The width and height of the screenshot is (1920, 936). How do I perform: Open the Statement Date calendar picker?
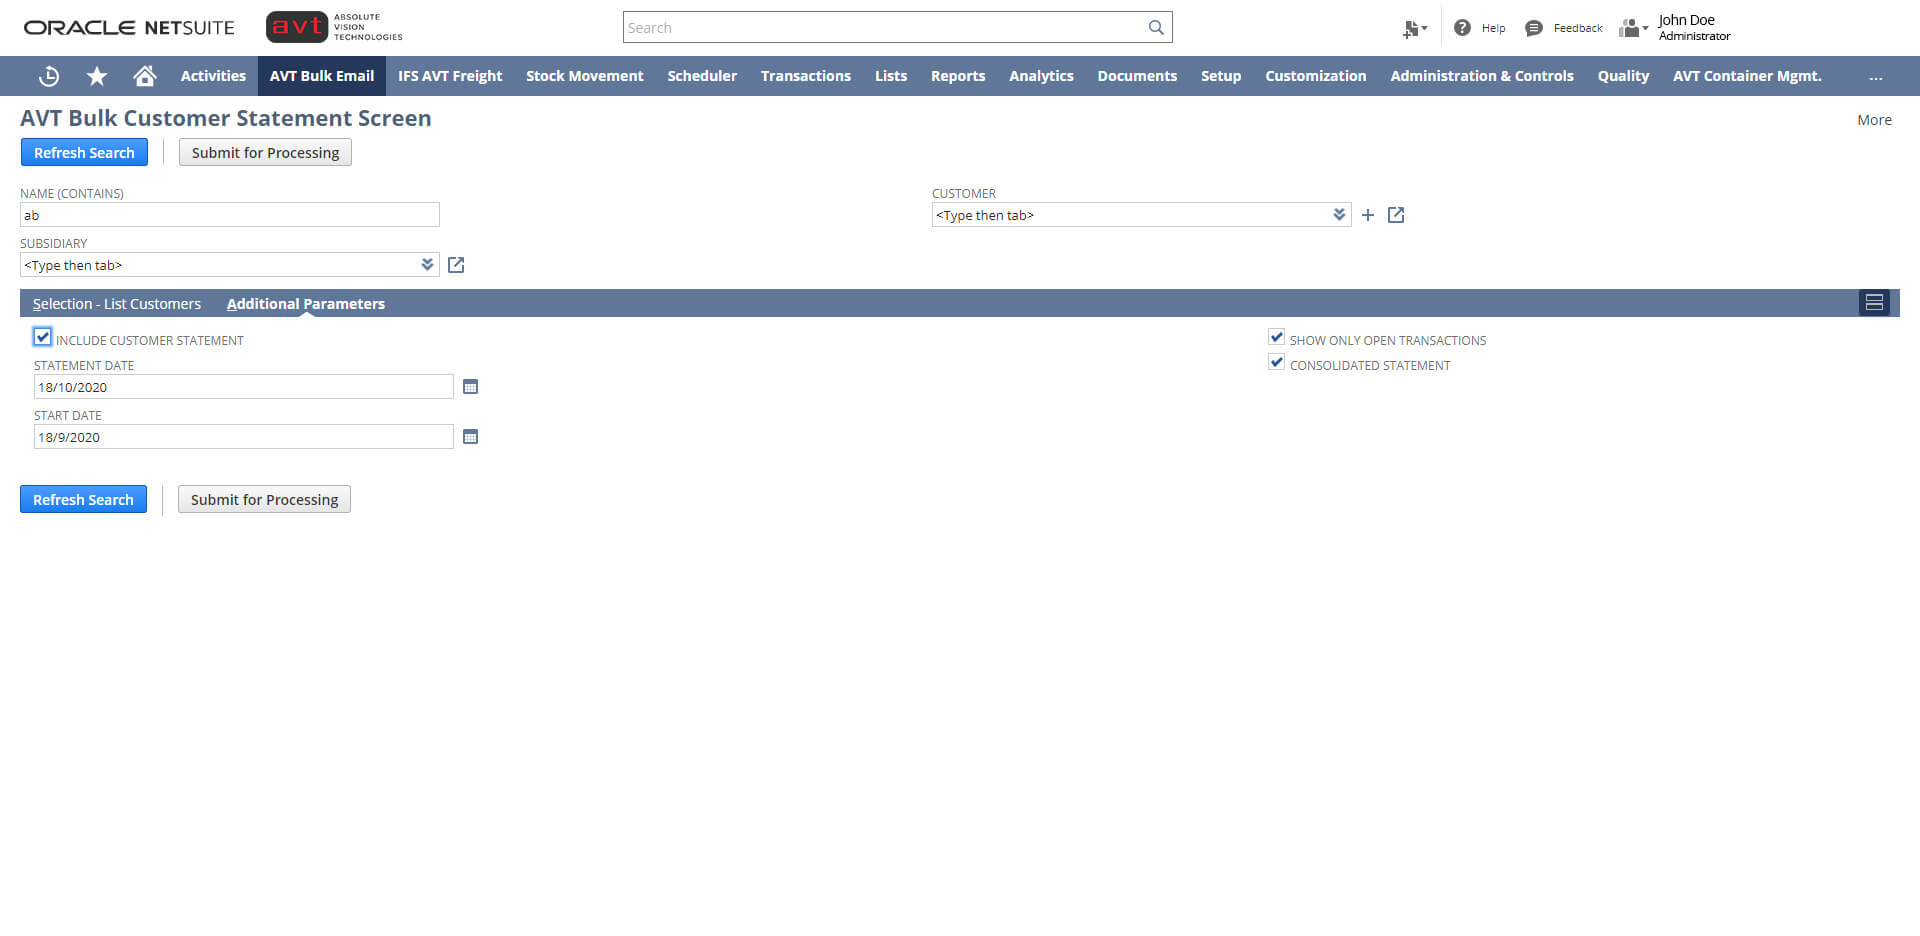point(470,387)
